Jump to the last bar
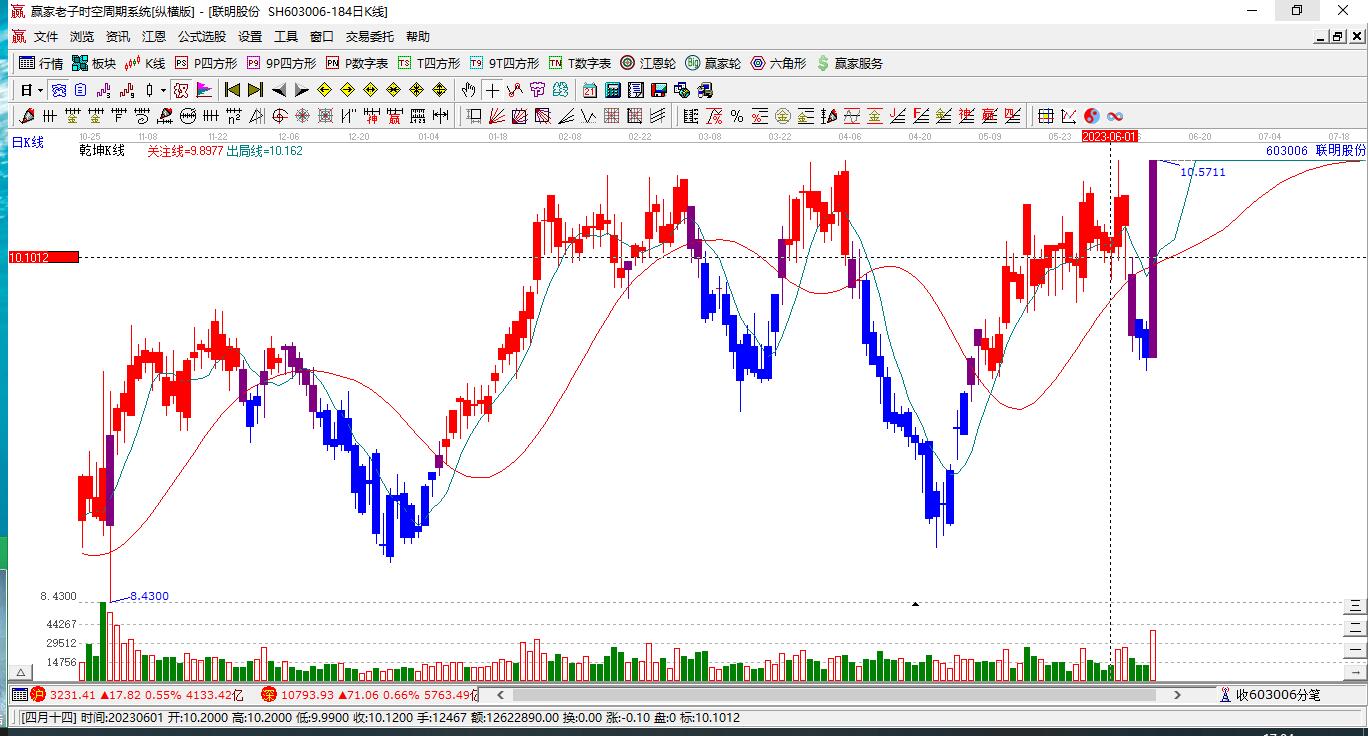This screenshot has width=1368, height=736. (x=255, y=90)
